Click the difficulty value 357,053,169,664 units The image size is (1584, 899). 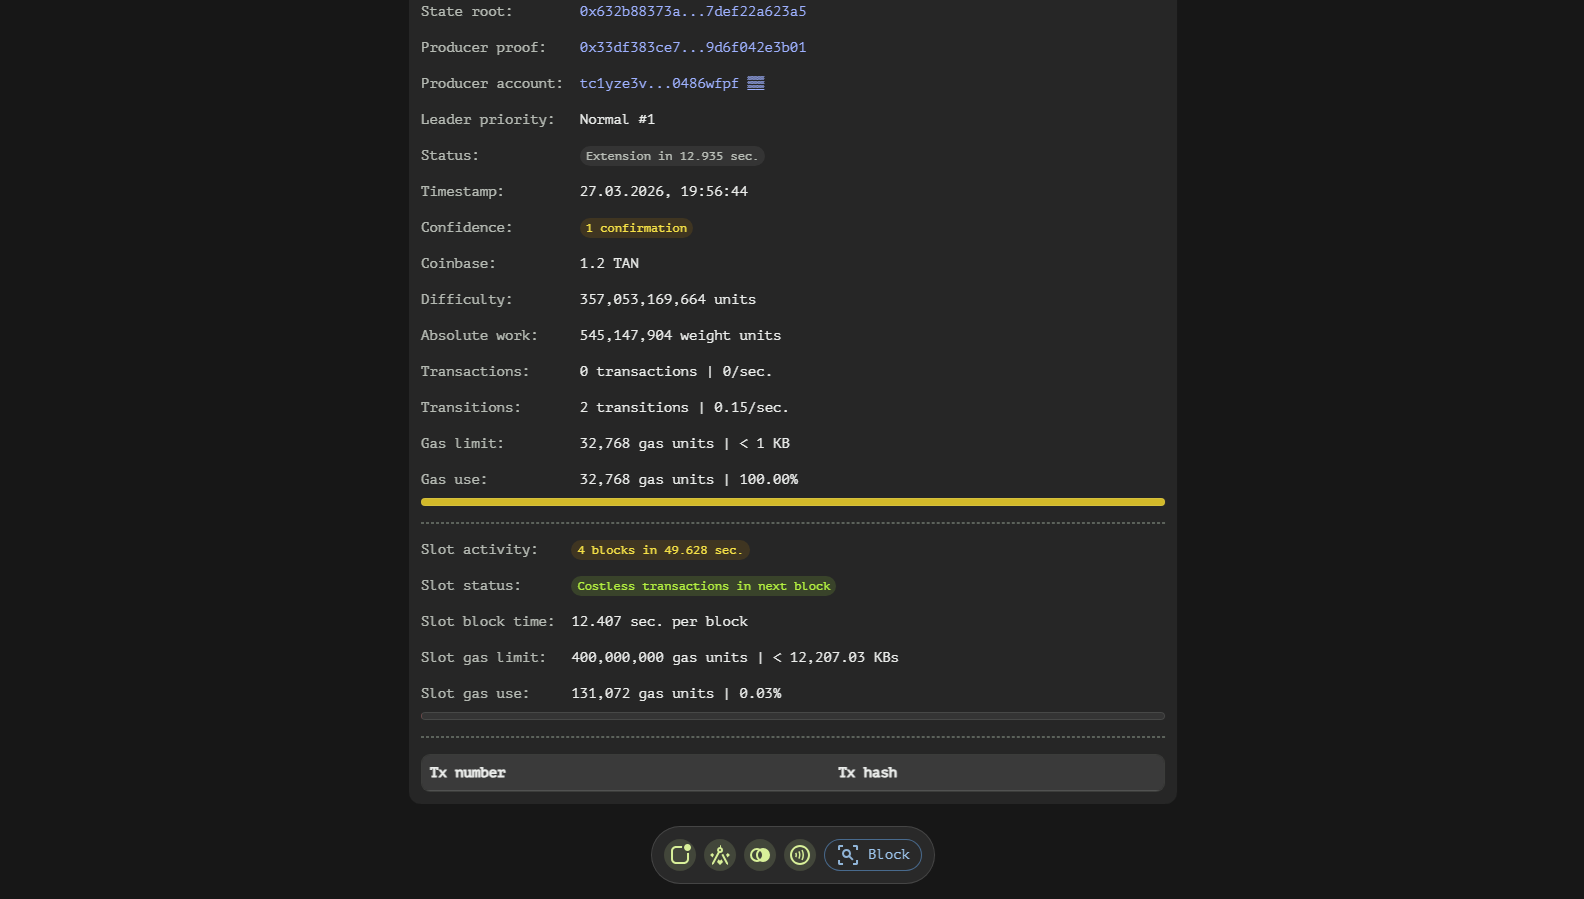coord(667,300)
